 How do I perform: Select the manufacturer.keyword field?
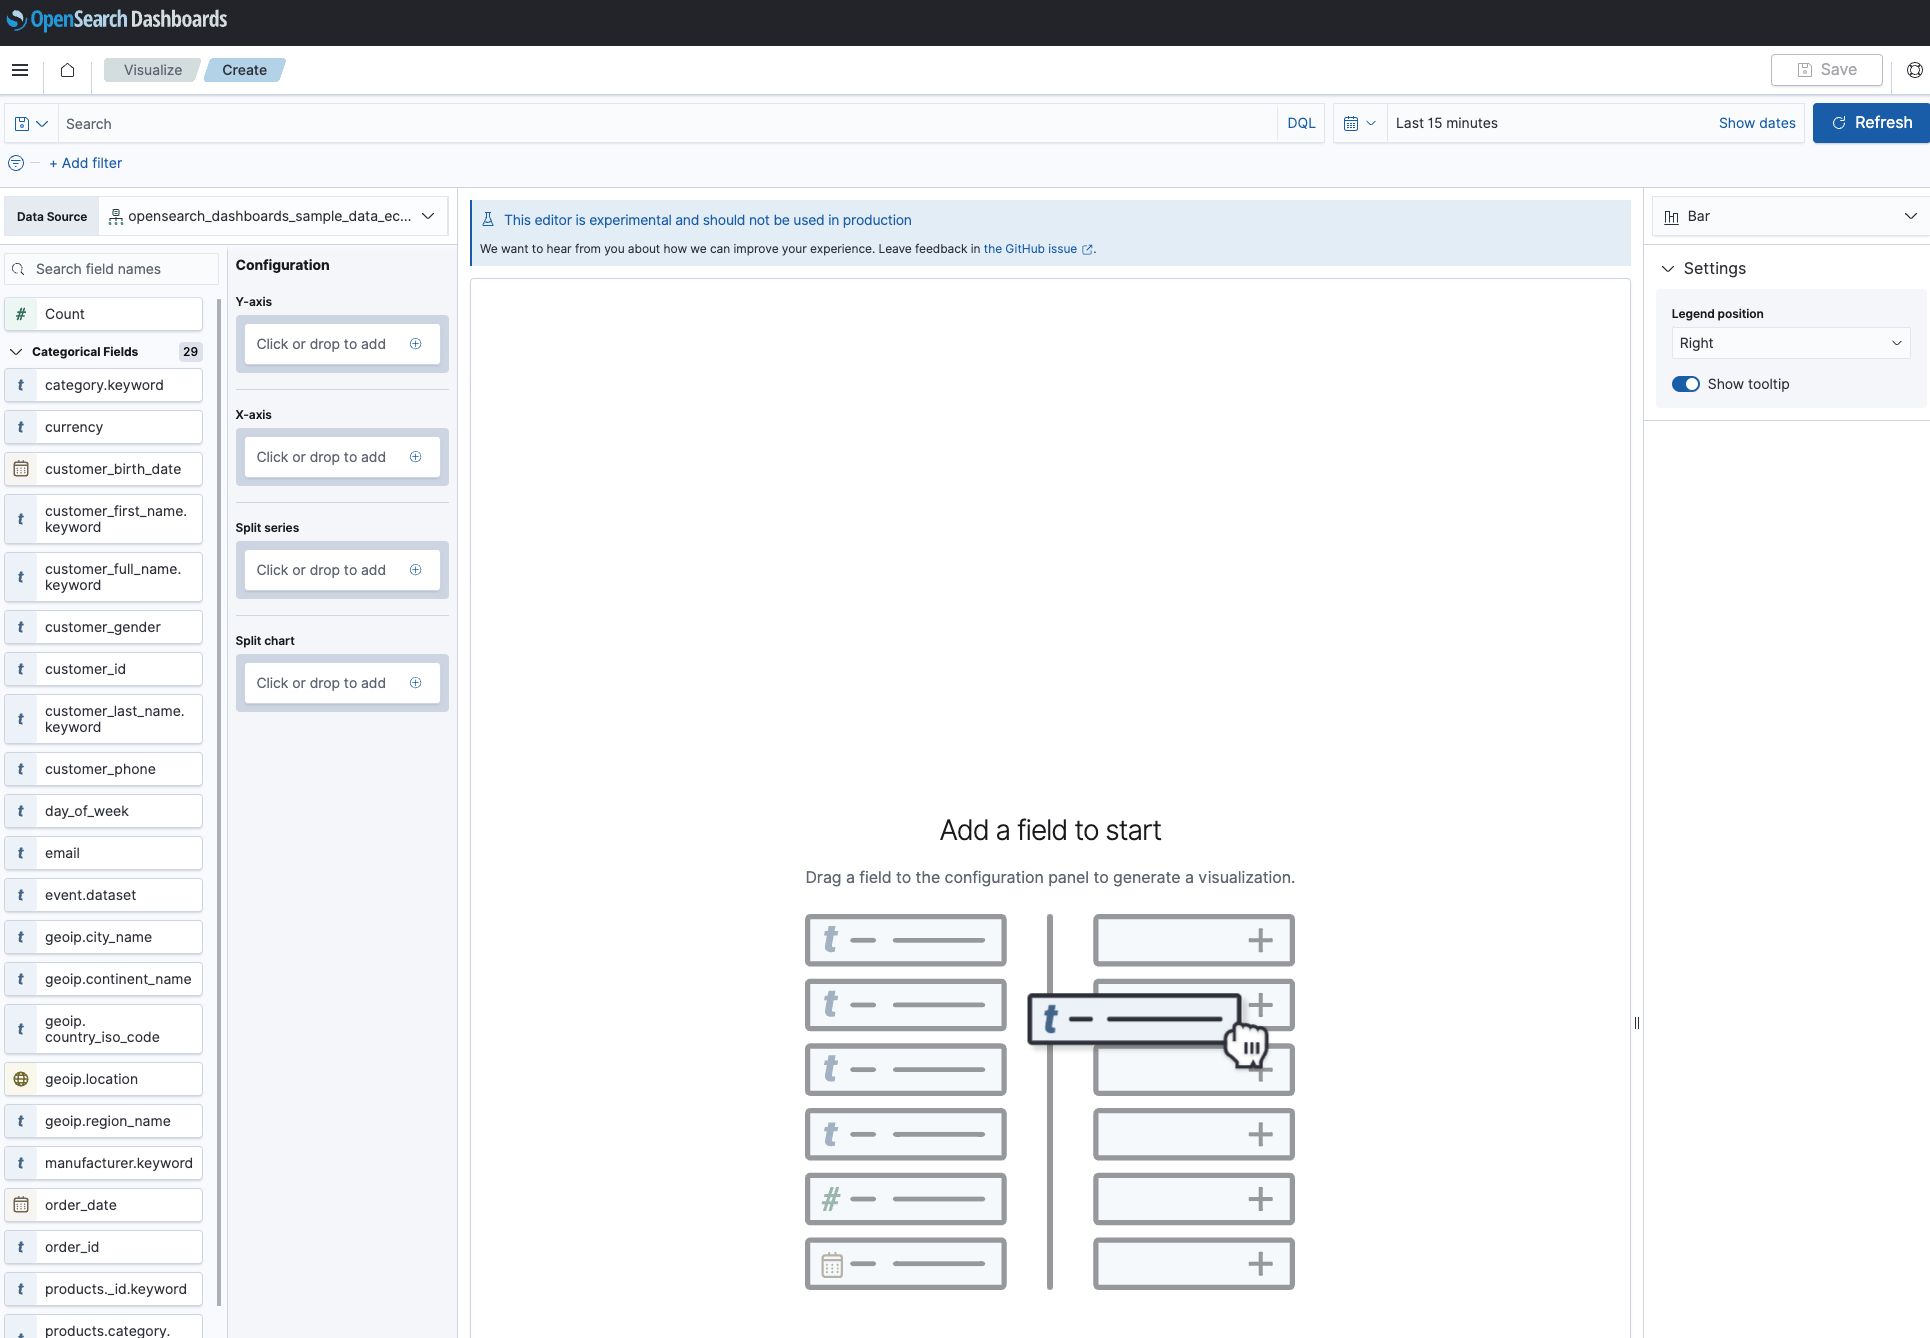click(x=104, y=1163)
